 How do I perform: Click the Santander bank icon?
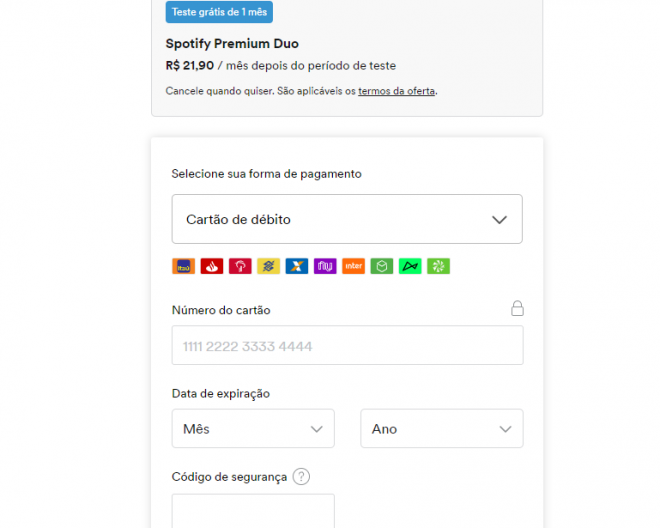pyautogui.click(x=212, y=266)
